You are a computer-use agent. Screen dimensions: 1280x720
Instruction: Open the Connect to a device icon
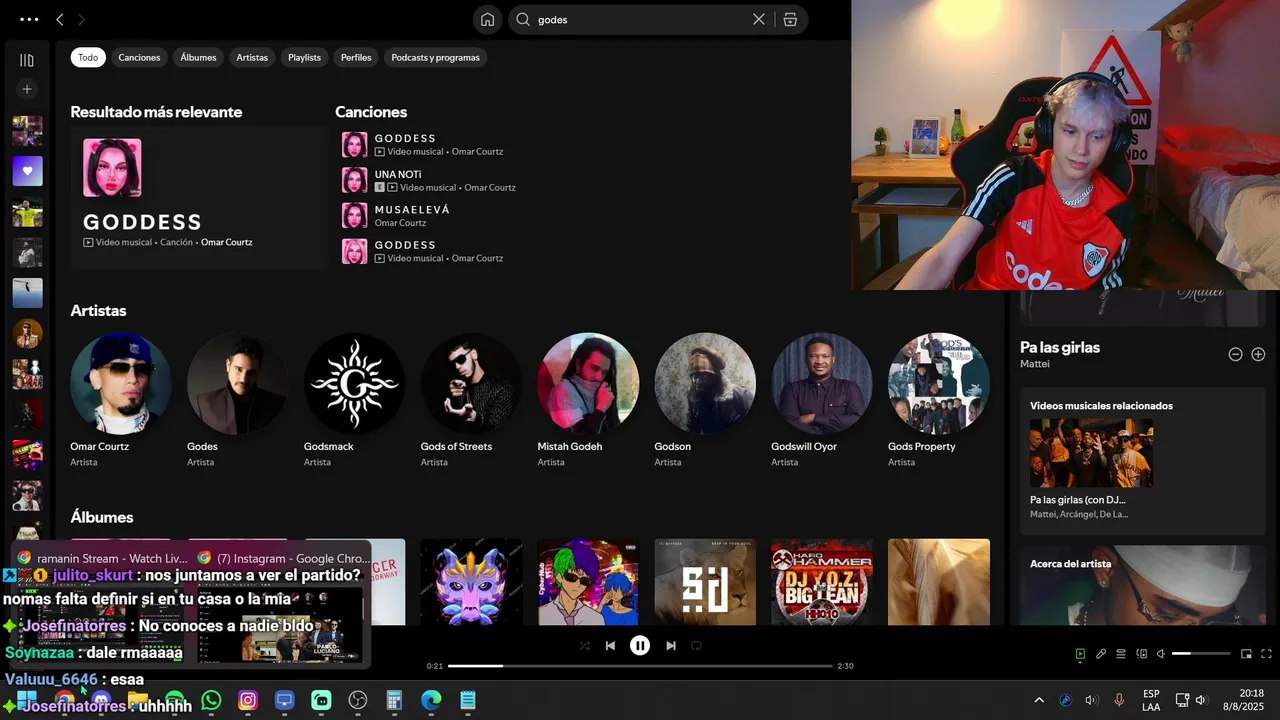coord(1141,654)
